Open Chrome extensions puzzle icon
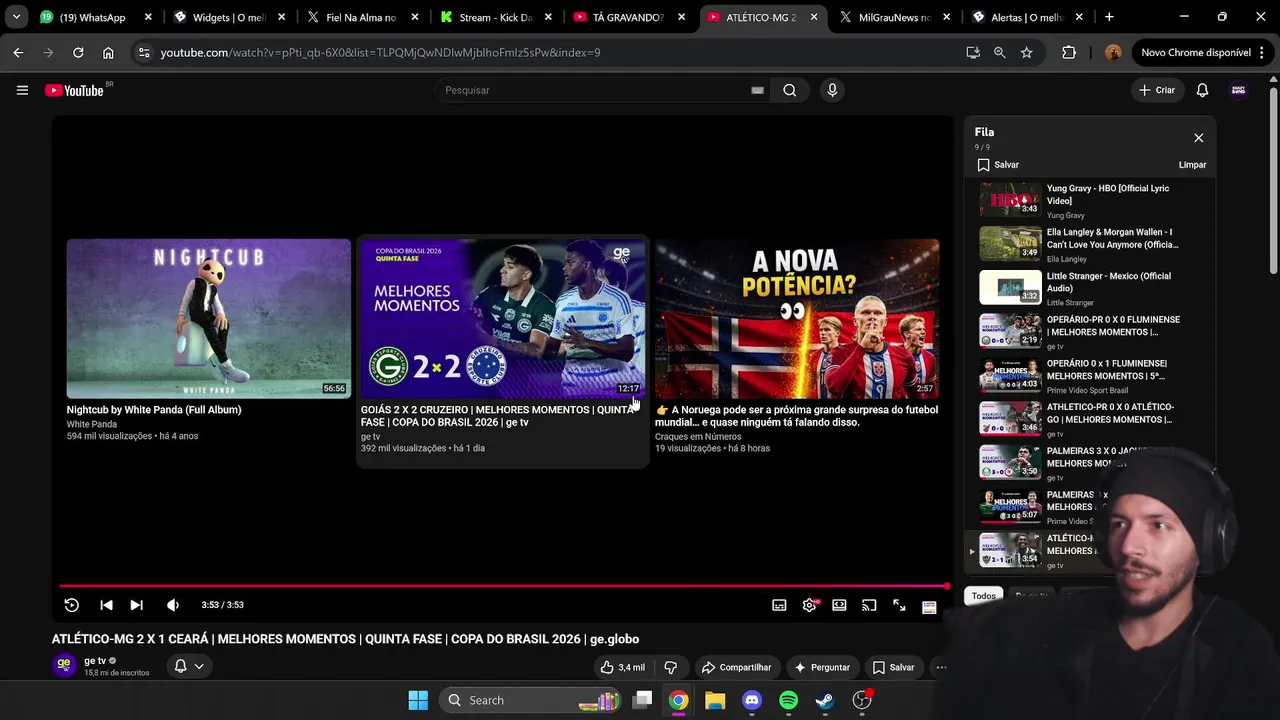Screen dimensions: 1280x720 click(x=1069, y=52)
